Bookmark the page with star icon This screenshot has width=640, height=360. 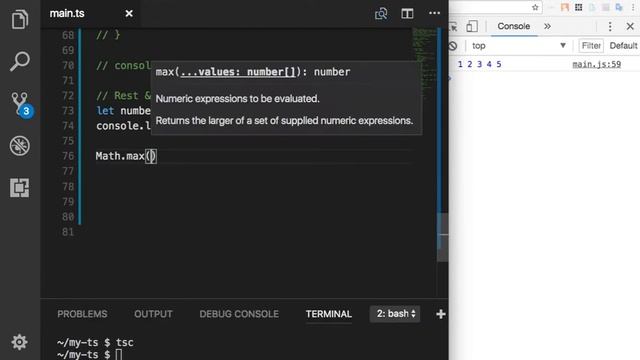[535, 7]
